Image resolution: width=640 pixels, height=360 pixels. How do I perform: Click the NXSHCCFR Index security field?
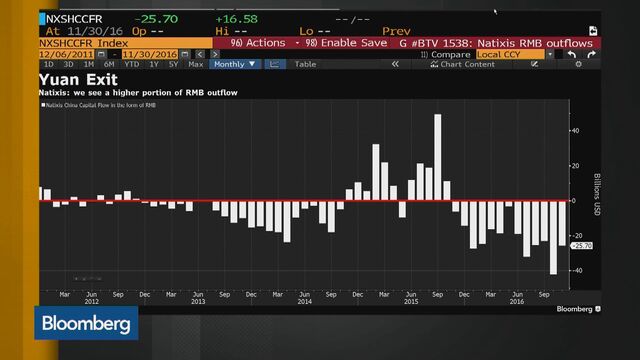[126, 43]
